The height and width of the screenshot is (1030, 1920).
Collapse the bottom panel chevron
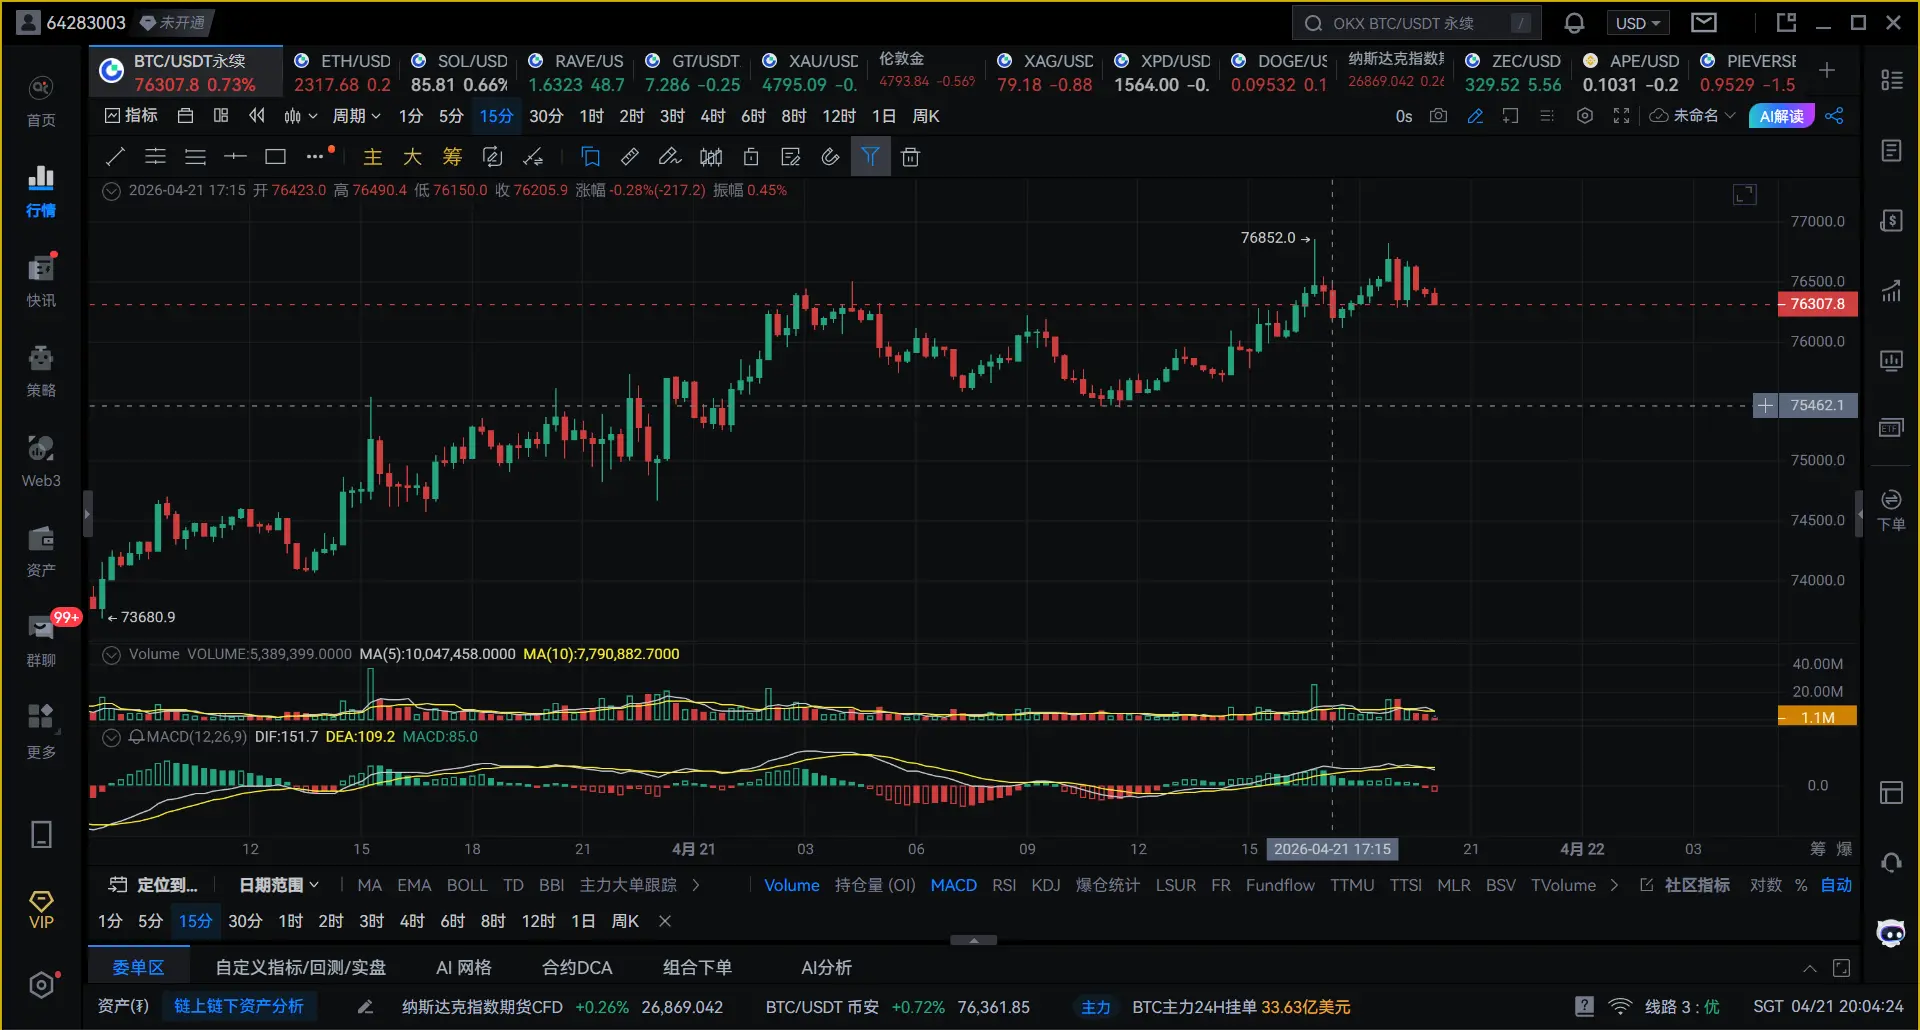(x=1810, y=968)
